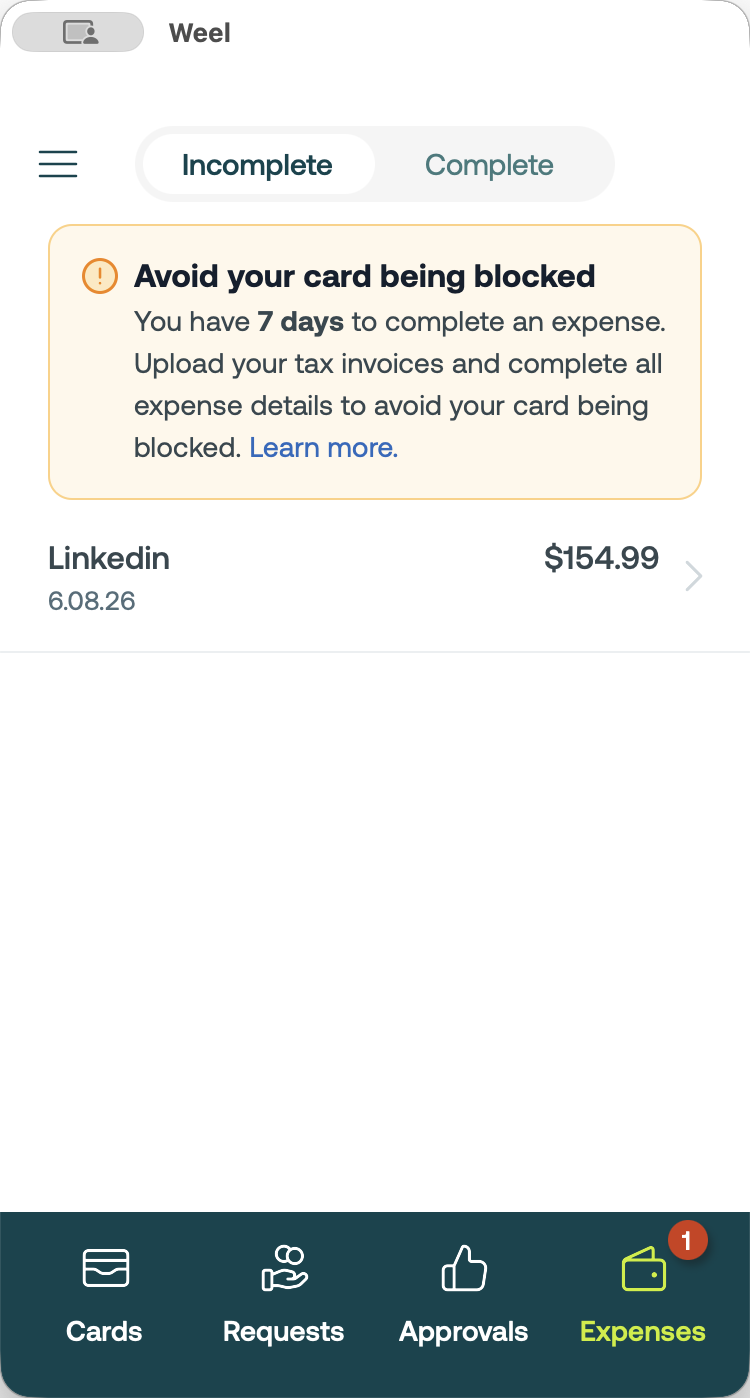The height and width of the screenshot is (1398, 750).
Task: Click the hand-with-coins Requests icon
Action: click(284, 1268)
